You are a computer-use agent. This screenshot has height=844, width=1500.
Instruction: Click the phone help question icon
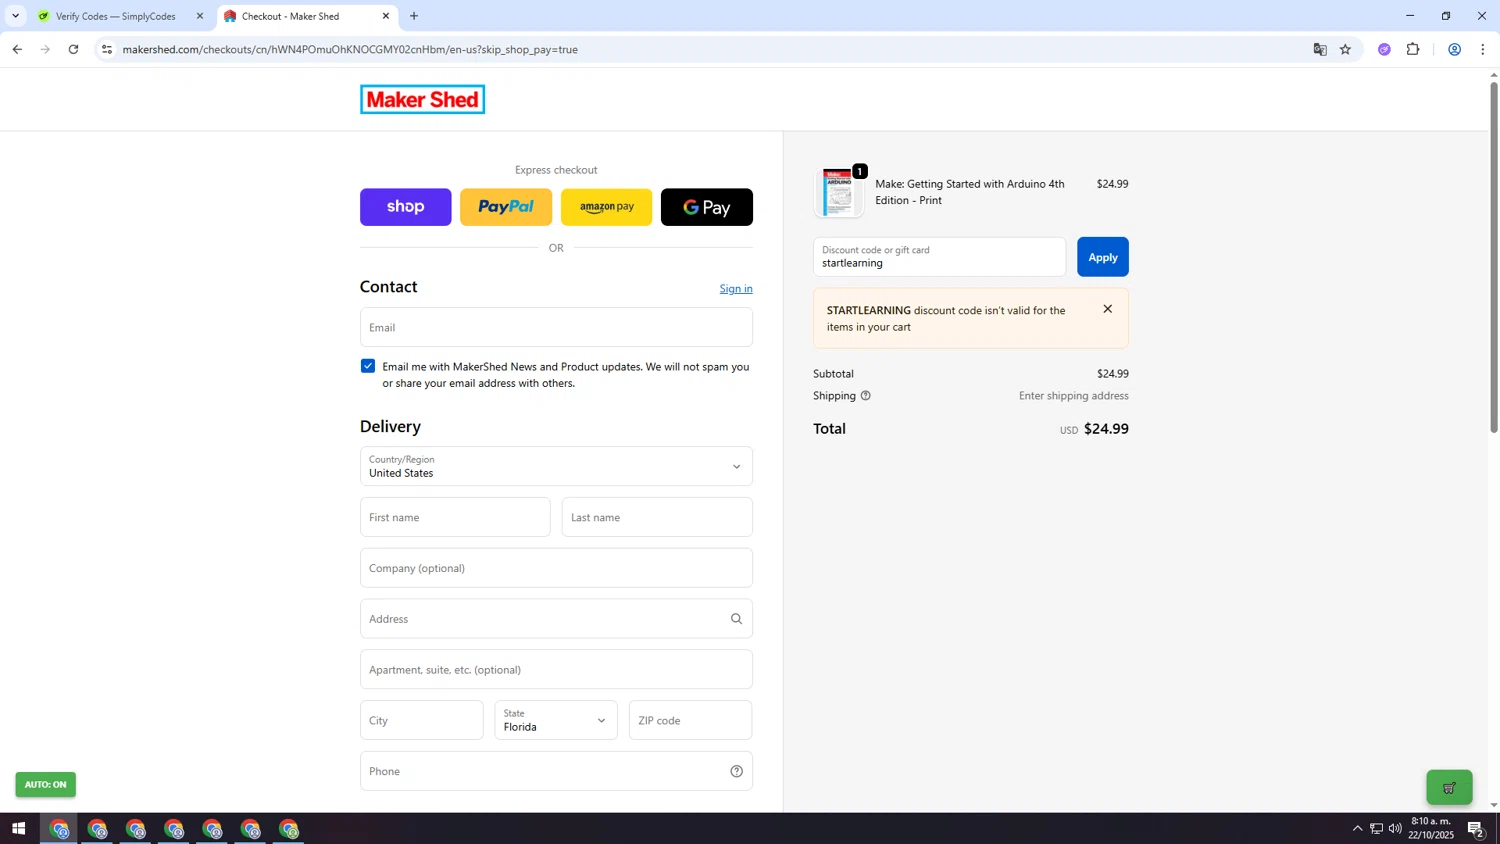pos(736,771)
